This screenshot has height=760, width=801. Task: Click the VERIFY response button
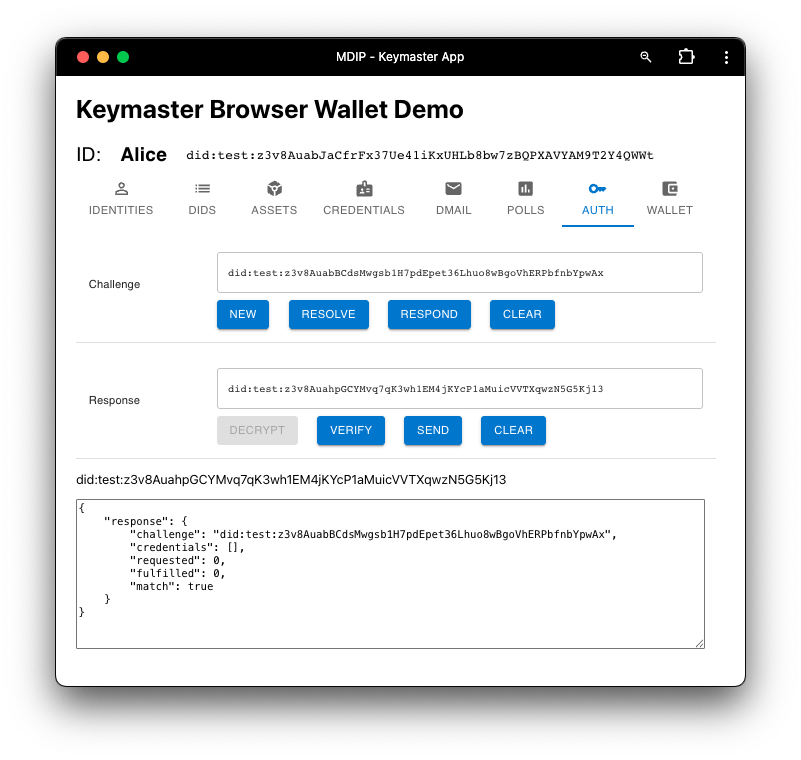point(351,430)
